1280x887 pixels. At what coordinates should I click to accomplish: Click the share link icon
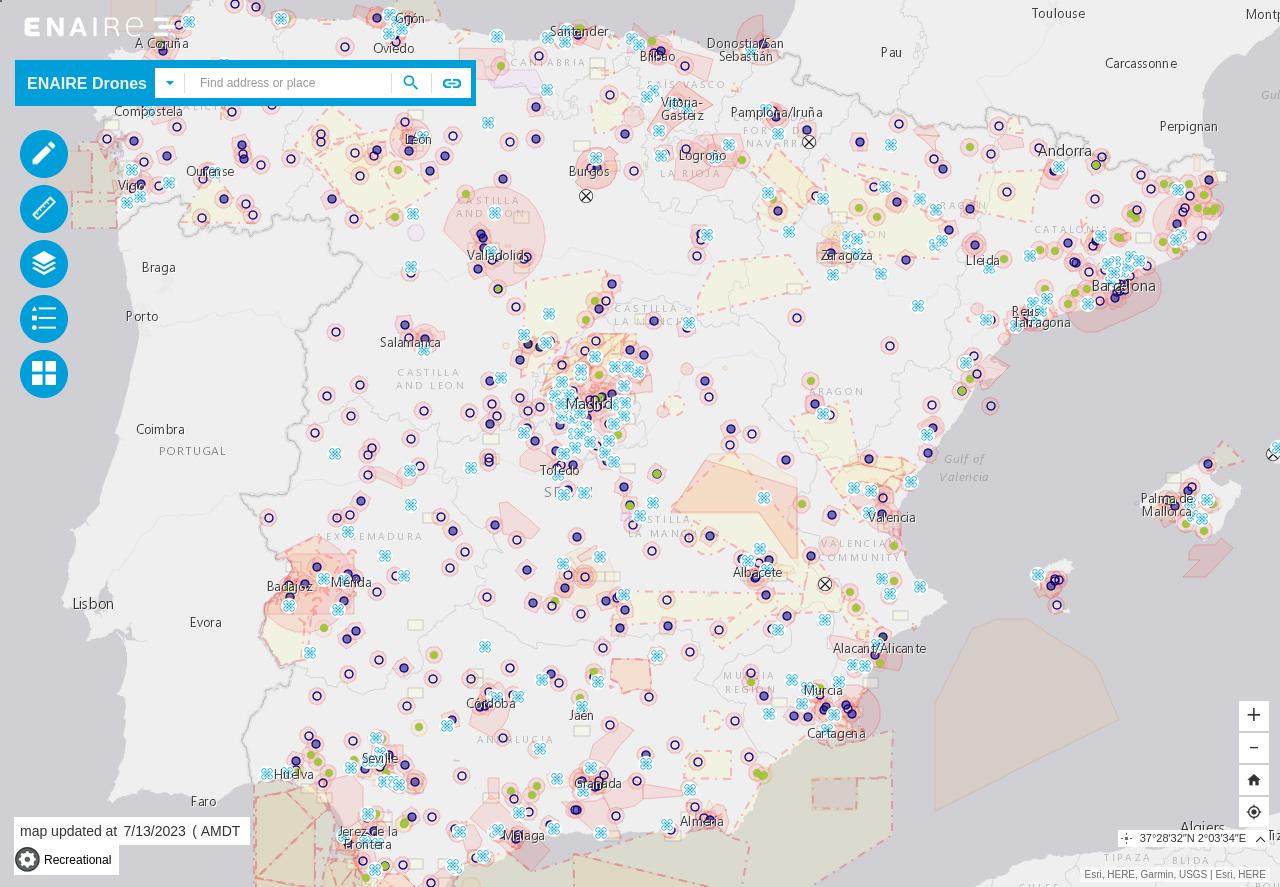point(452,83)
